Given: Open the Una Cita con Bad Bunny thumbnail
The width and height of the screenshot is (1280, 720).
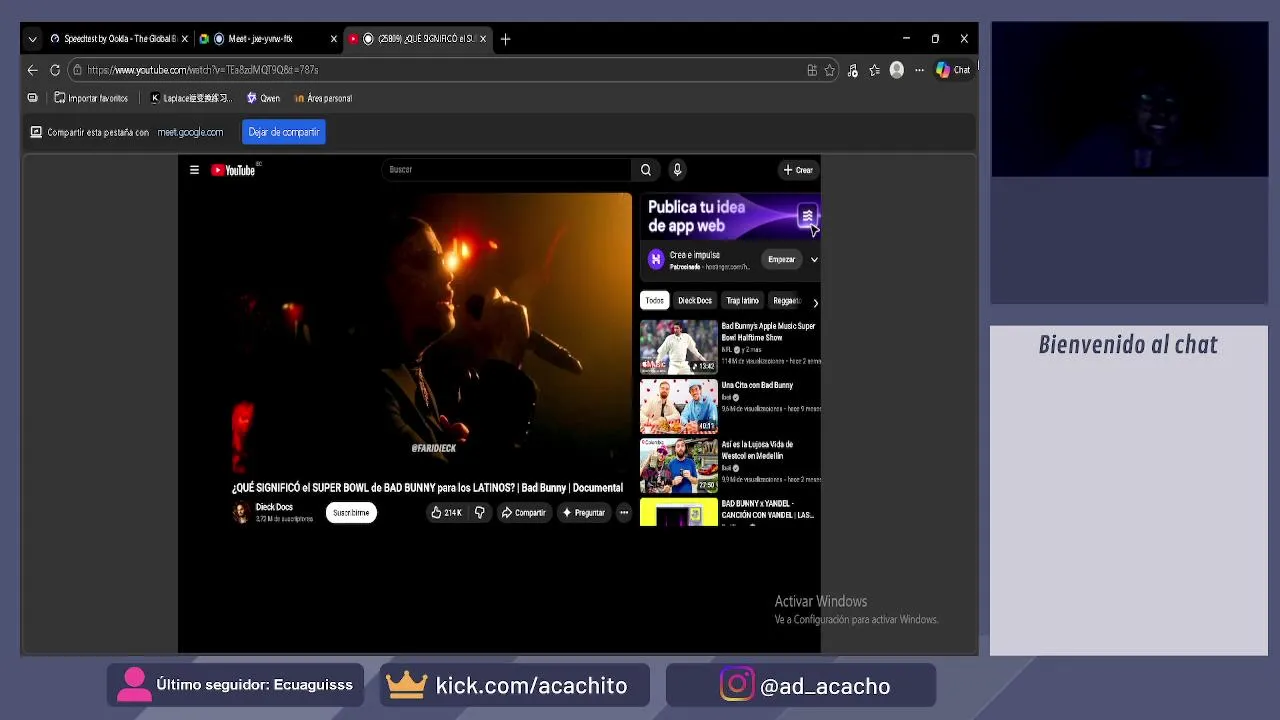Looking at the screenshot, I should (x=679, y=406).
